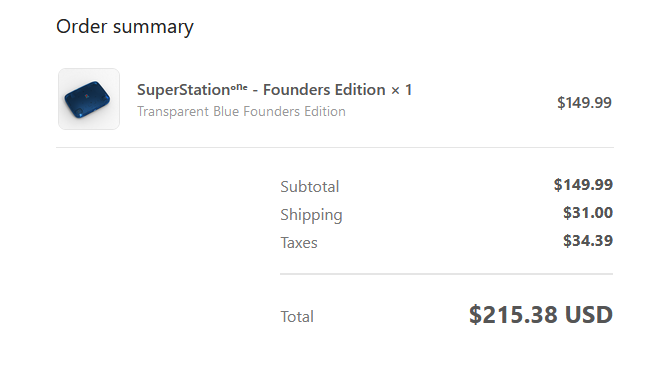
Task: Click the divider line below the product row
Action: (335, 148)
